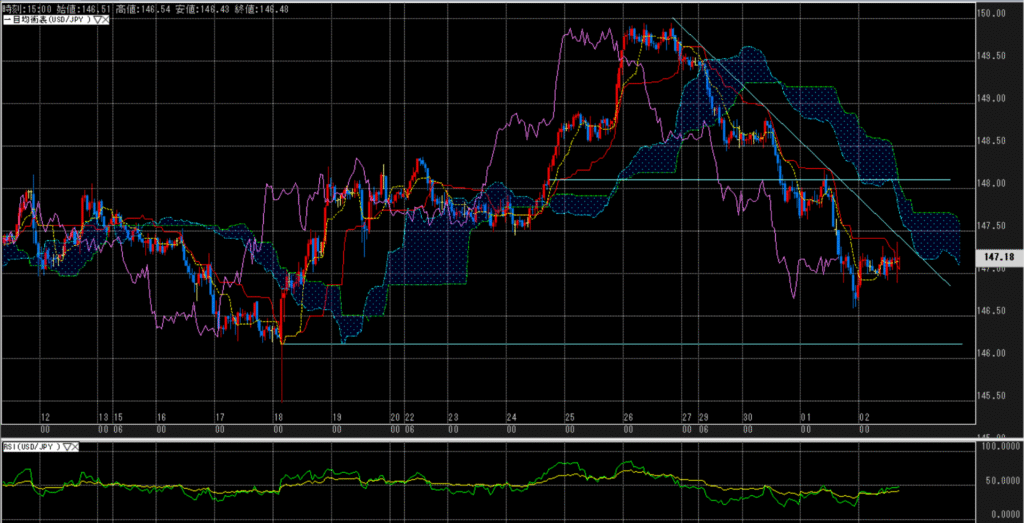Screen dimensions: 1024x523
Task: Click the 一目均衡表(USD/JPY) indicator label
Action: [45, 18]
